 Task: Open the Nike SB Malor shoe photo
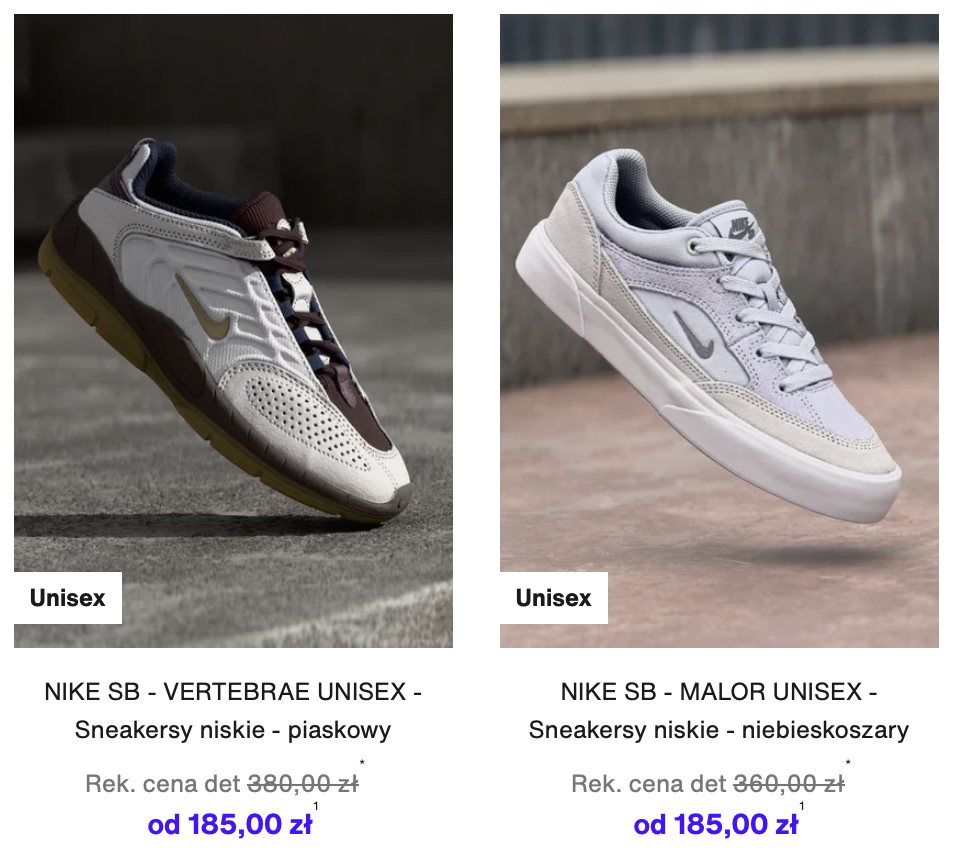tap(719, 330)
